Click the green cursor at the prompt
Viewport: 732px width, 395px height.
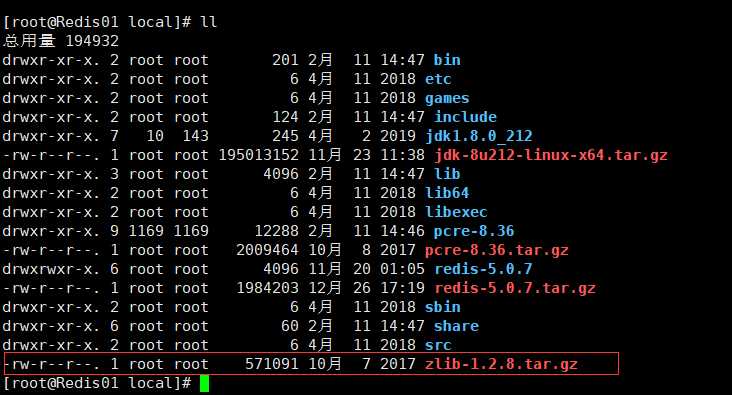(x=204, y=384)
